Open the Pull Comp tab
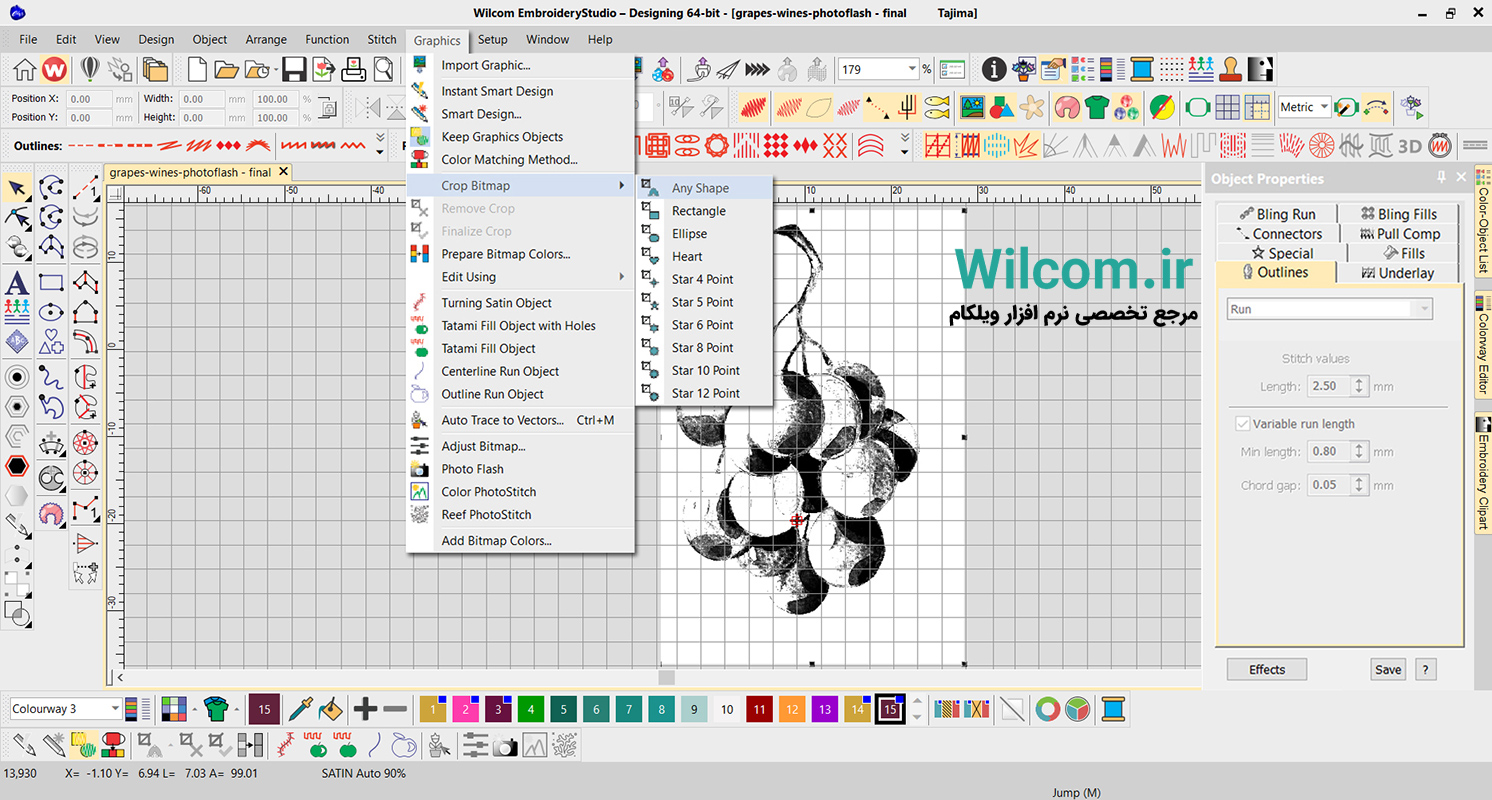This screenshot has width=1492, height=800. pos(1398,234)
